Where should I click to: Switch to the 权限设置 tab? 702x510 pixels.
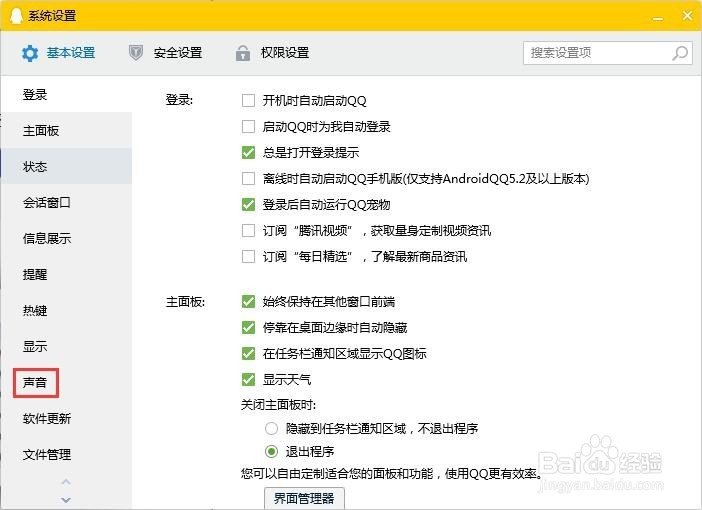tap(272, 53)
